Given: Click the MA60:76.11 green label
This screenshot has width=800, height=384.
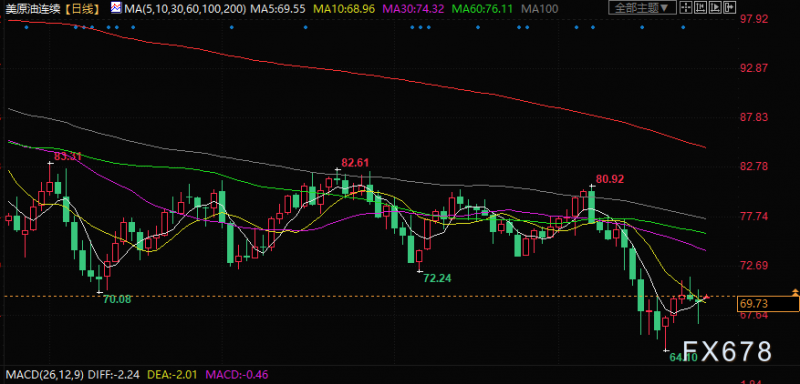Looking at the screenshot, I should point(483,8).
